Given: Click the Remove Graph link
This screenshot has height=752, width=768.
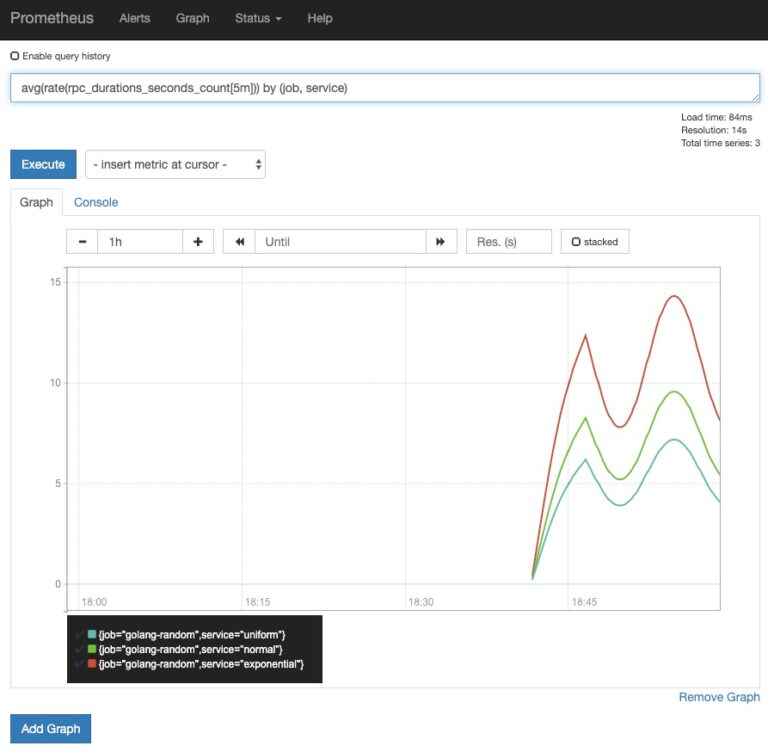Looking at the screenshot, I should [x=718, y=697].
